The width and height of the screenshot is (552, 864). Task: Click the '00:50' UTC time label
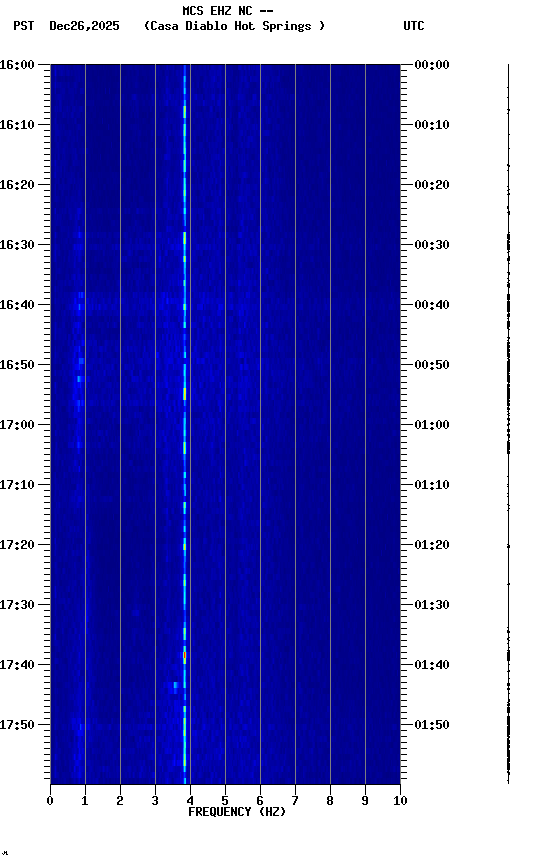[432, 365]
